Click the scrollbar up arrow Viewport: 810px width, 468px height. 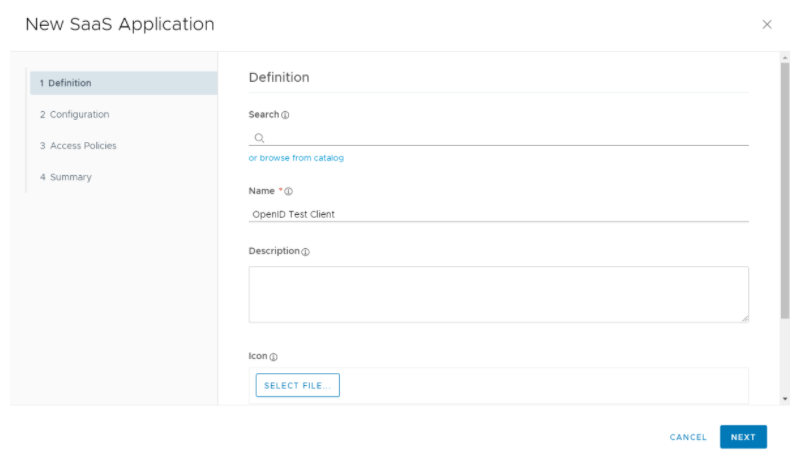(x=784, y=57)
